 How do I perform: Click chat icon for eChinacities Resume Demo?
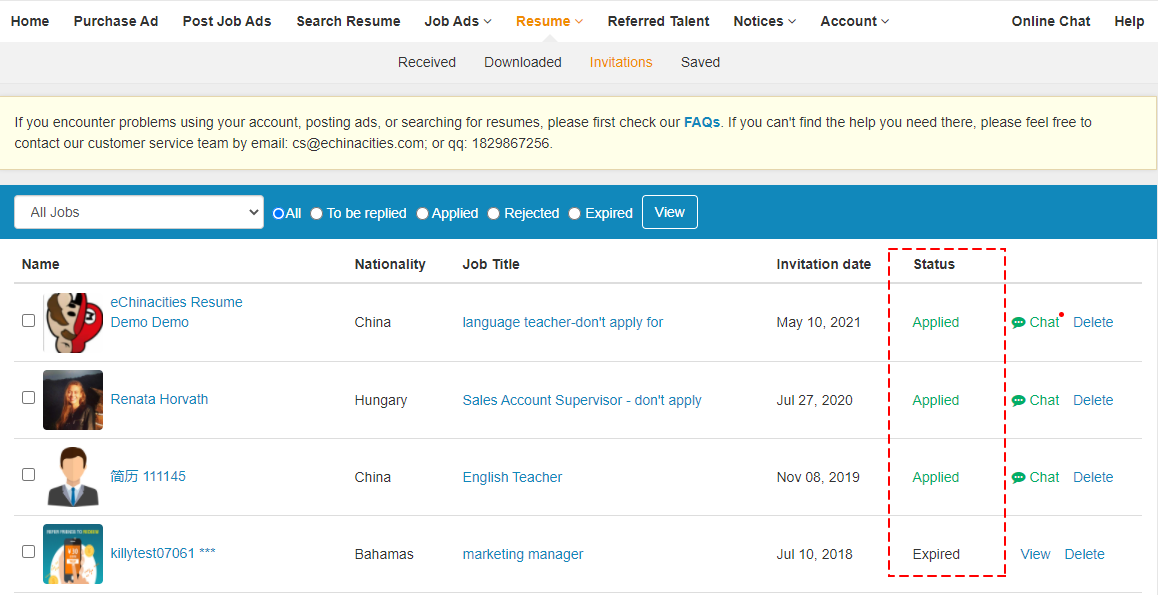(1019, 323)
